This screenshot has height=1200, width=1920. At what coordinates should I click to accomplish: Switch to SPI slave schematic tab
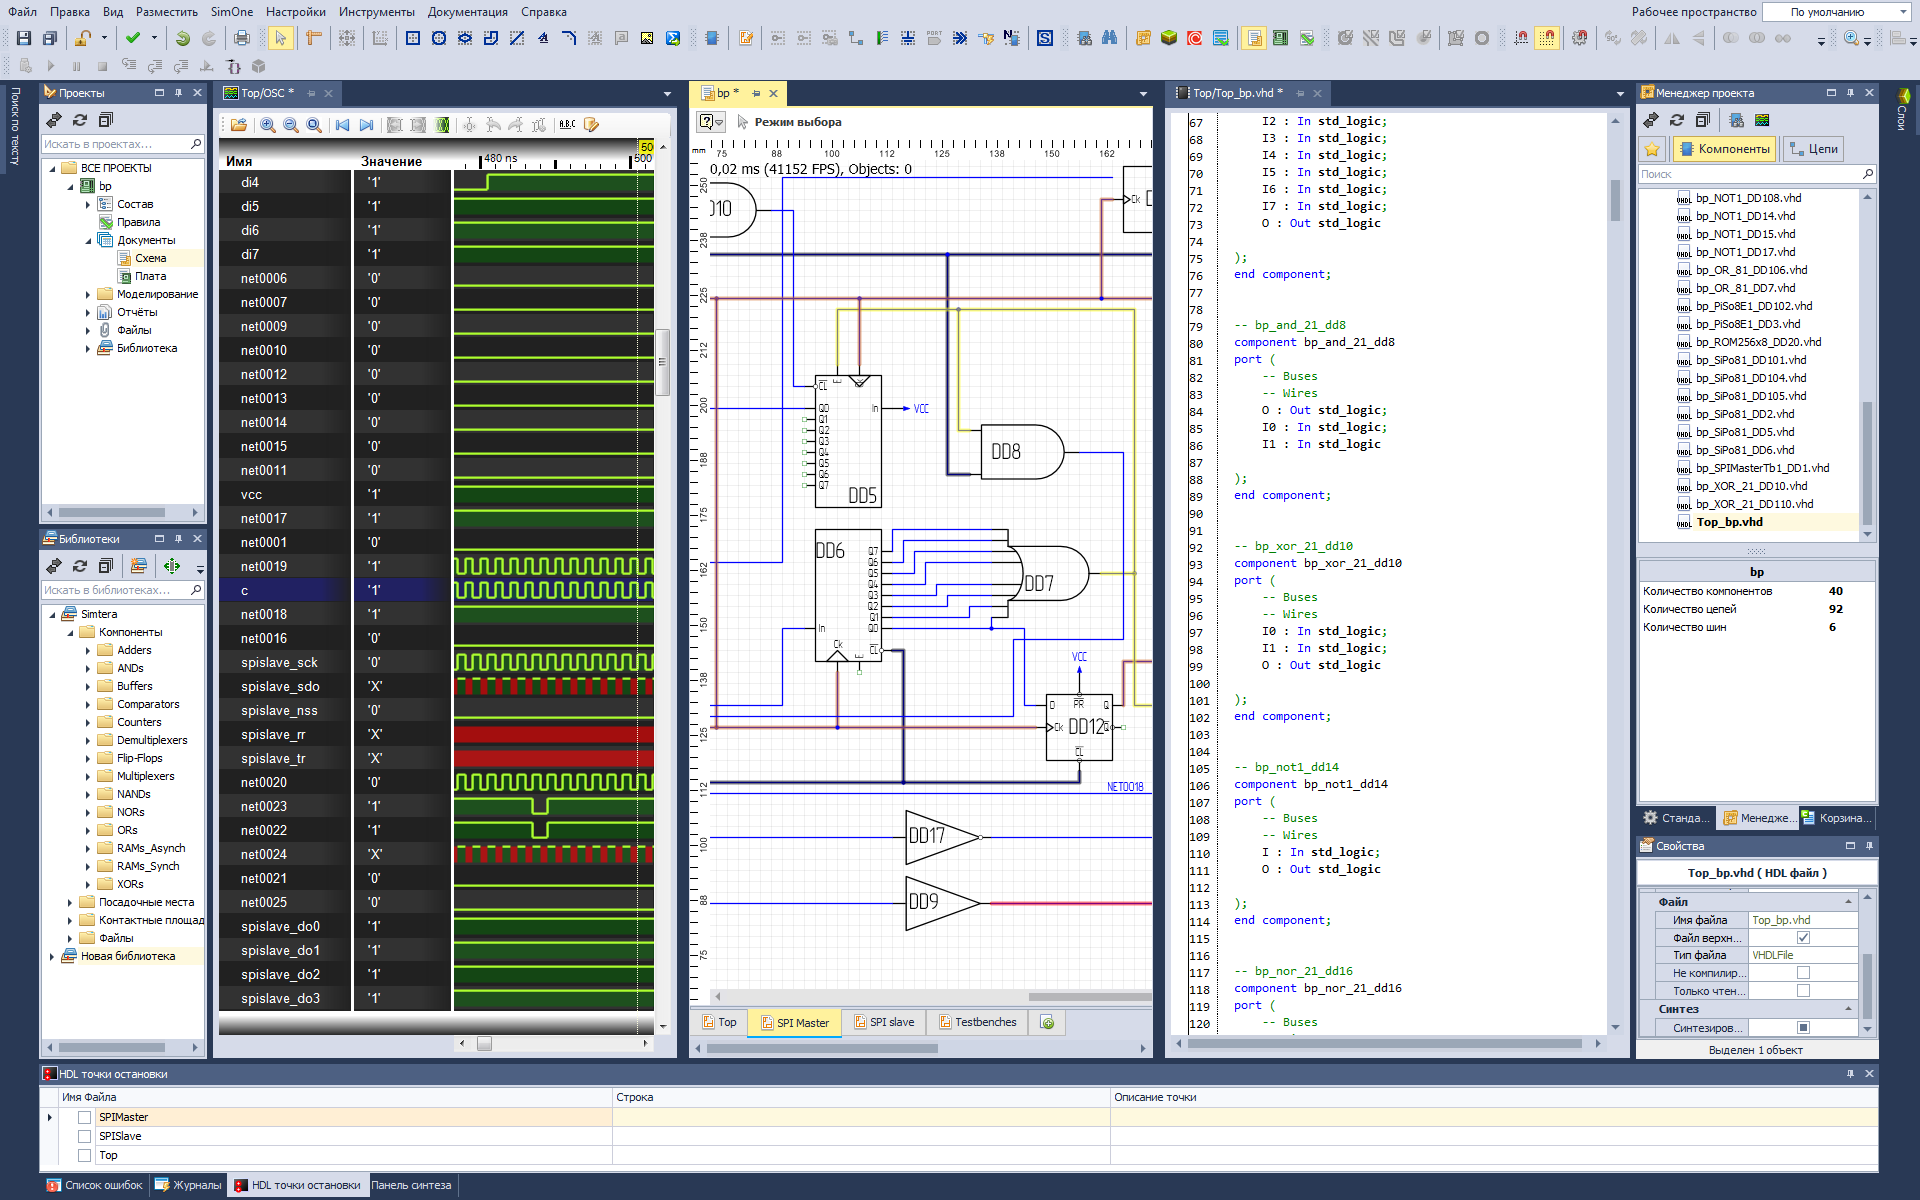pyautogui.click(x=884, y=1022)
